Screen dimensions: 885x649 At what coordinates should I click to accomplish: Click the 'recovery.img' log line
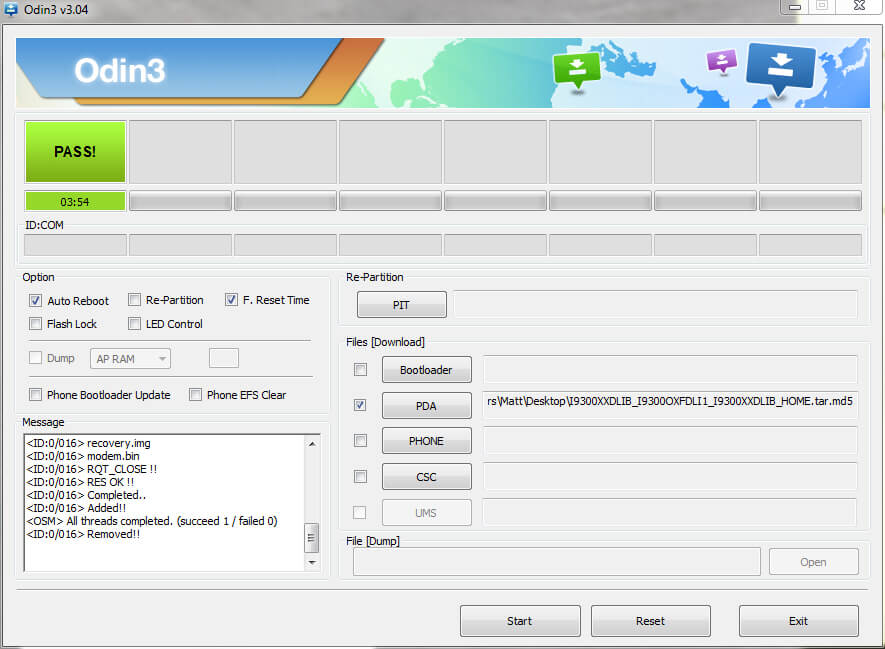89,443
